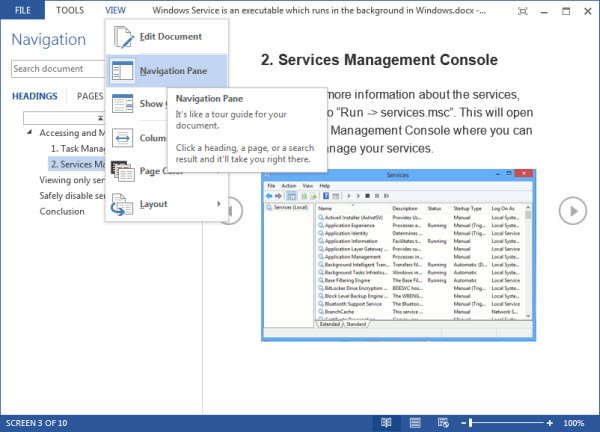Go to next screen with right arrow
Viewport: 600px width, 432px height.
tap(572, 211)
